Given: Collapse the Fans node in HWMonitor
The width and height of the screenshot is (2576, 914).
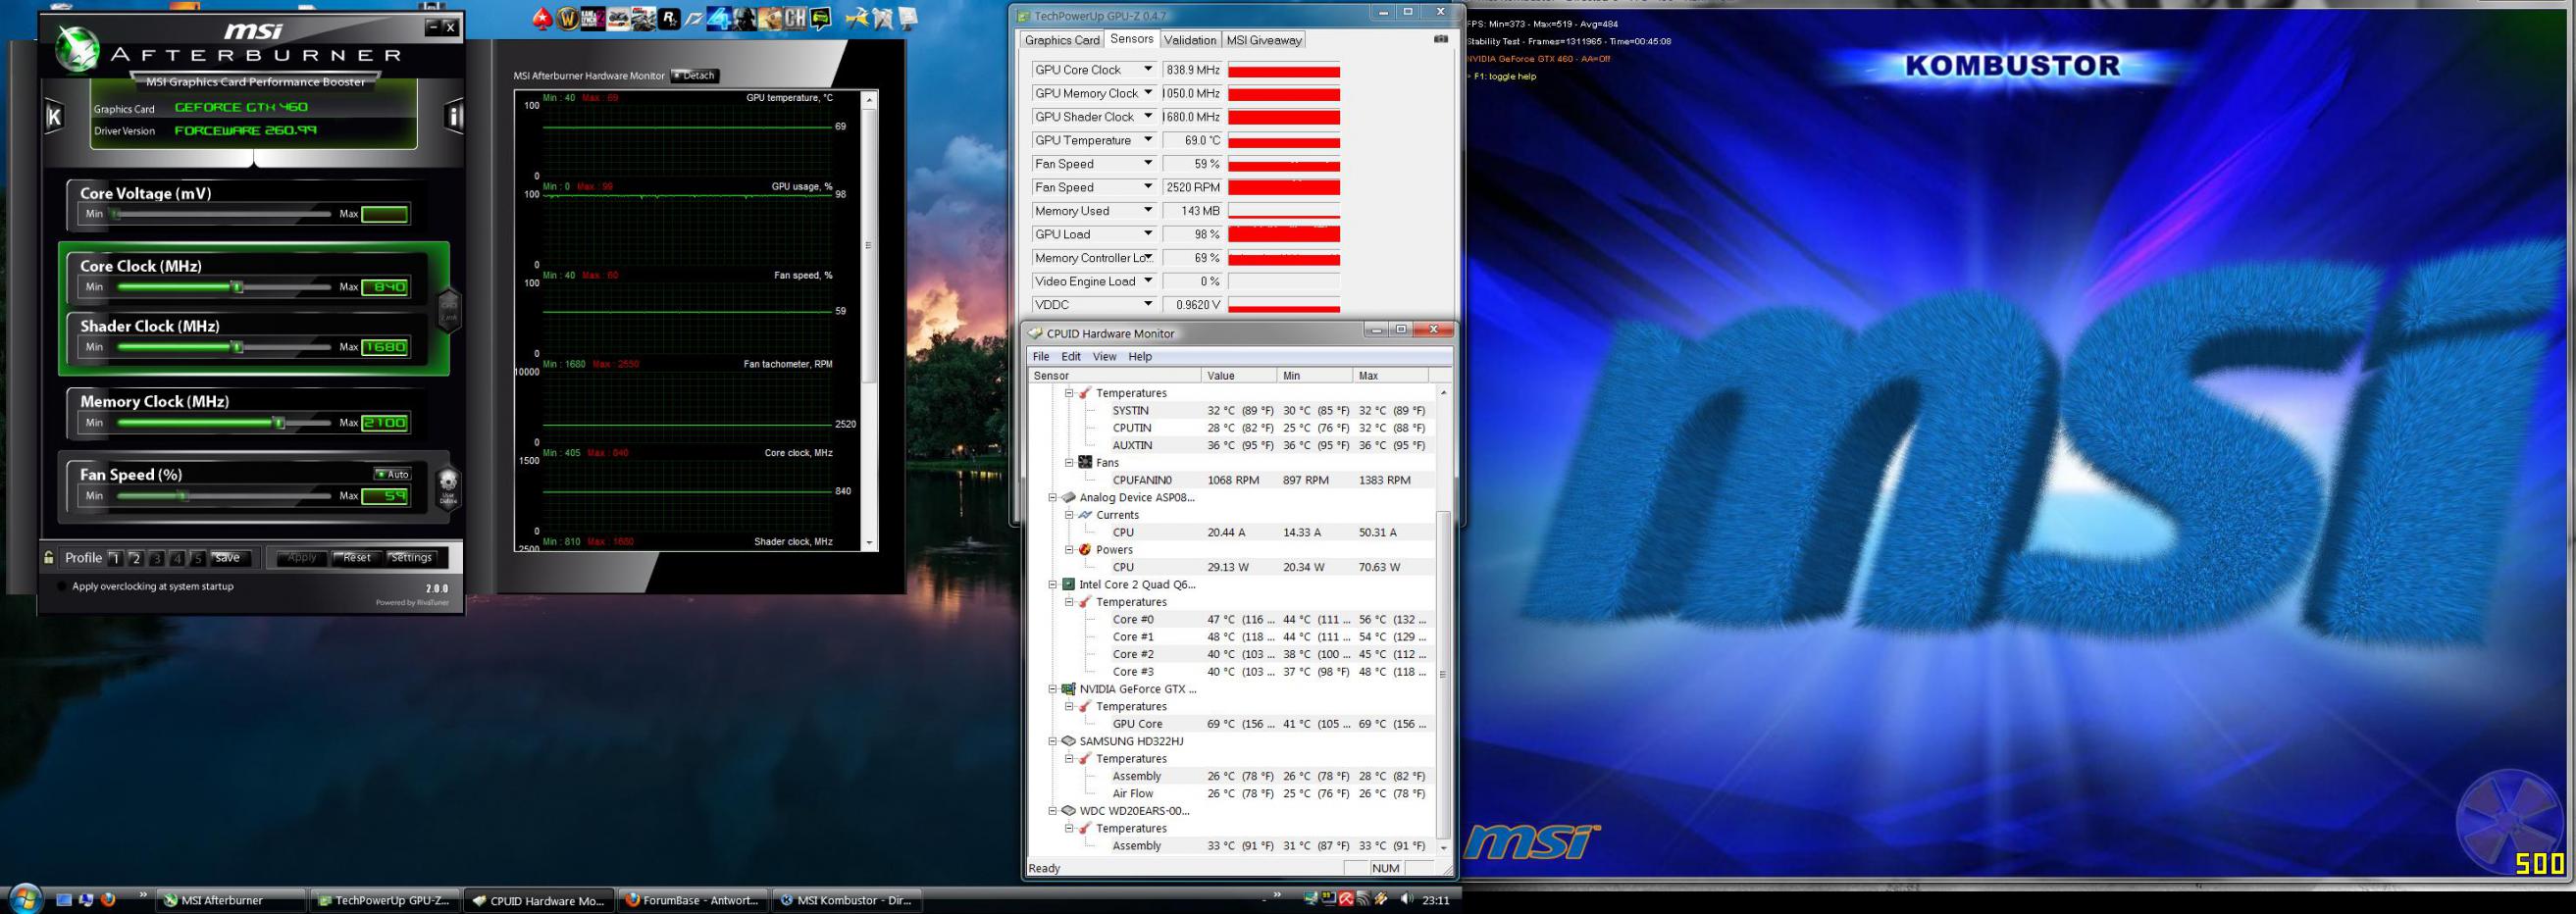Looking at the screenshot, I should coord(1069,462).
